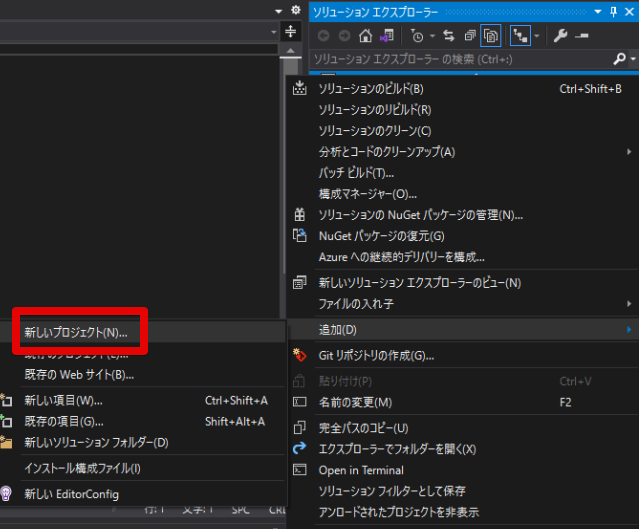This screenshot has width=639, height=529.
Task: Expand 分析とコードのクリーンアップ(A) submenu
Action: point(462,152)
